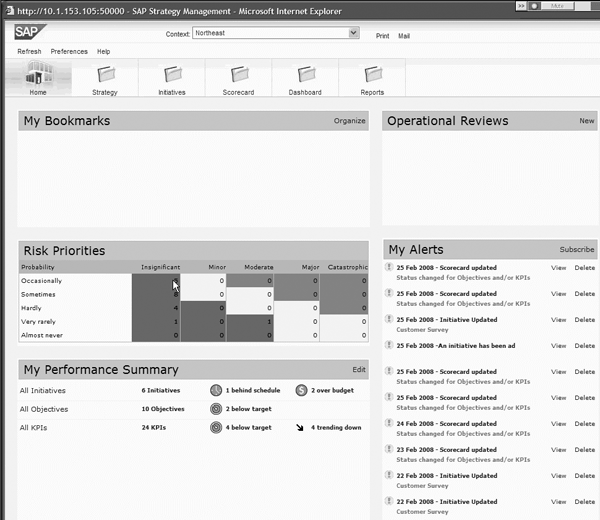Expand the Context dropdown showing Northeast
This screenshot has height=520, width=600.
click(x=353, y=33)
